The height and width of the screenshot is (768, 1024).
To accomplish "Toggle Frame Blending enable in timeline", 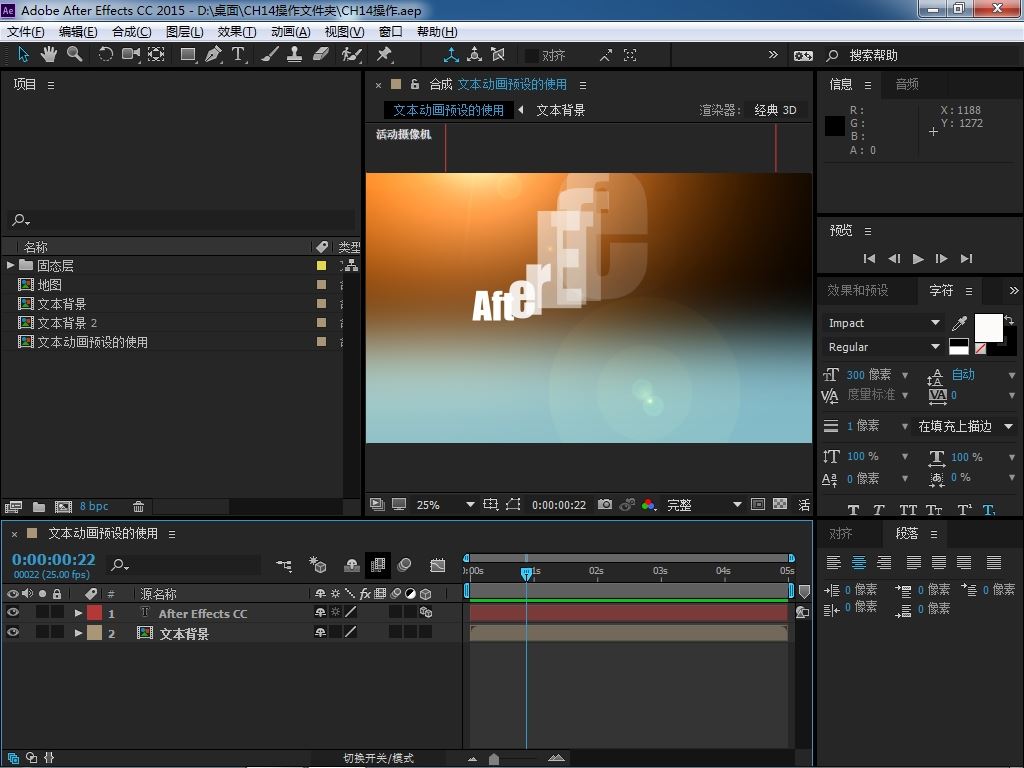I will (x=377, y=566).
